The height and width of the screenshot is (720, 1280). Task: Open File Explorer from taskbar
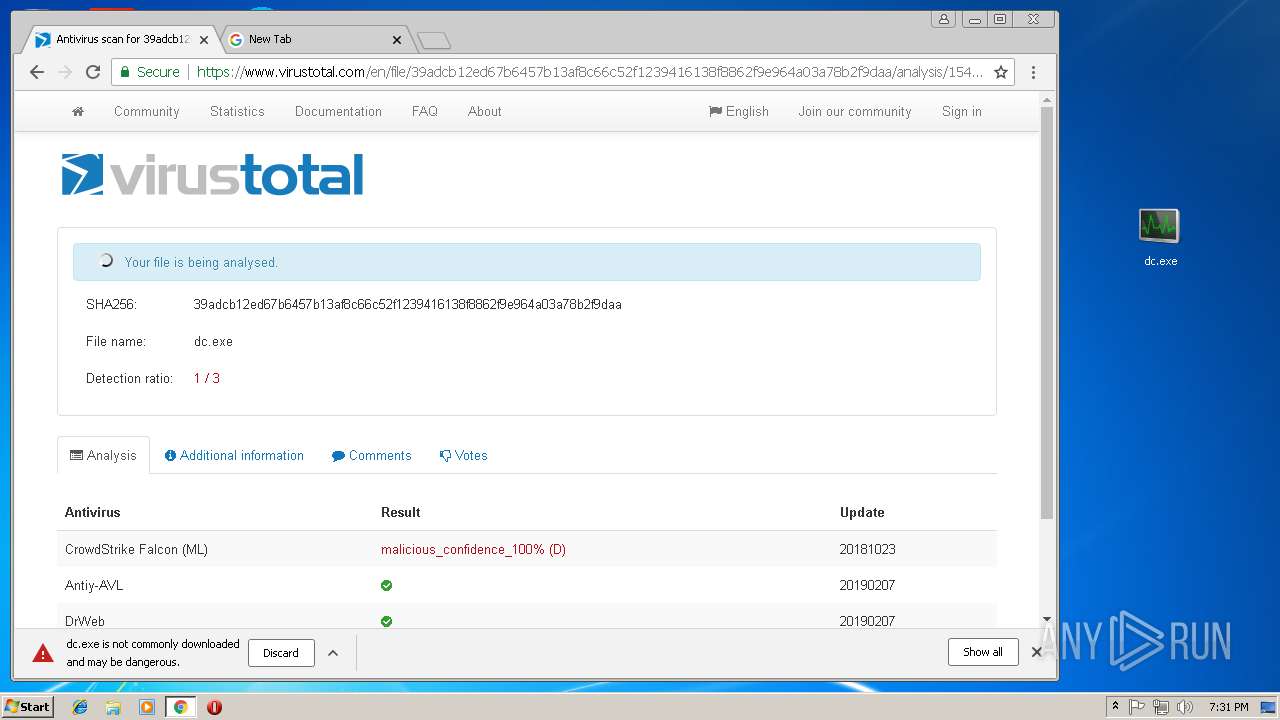click(113, 707)
